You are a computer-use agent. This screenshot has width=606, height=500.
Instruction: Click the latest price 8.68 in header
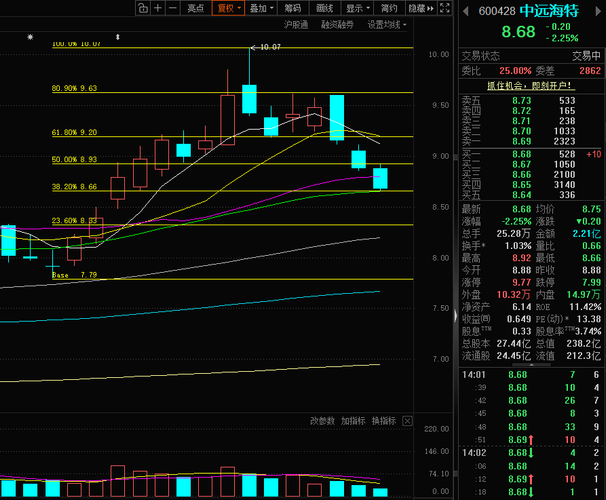tap(518, 32)
